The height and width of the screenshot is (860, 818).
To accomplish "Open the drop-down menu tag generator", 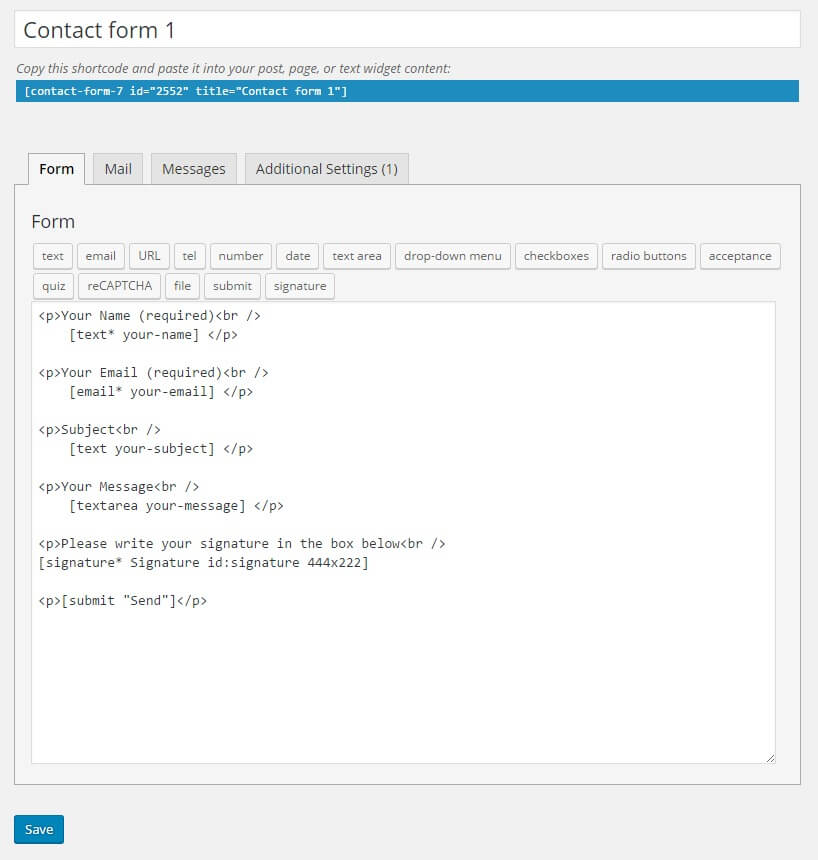I will pos(452,256).
